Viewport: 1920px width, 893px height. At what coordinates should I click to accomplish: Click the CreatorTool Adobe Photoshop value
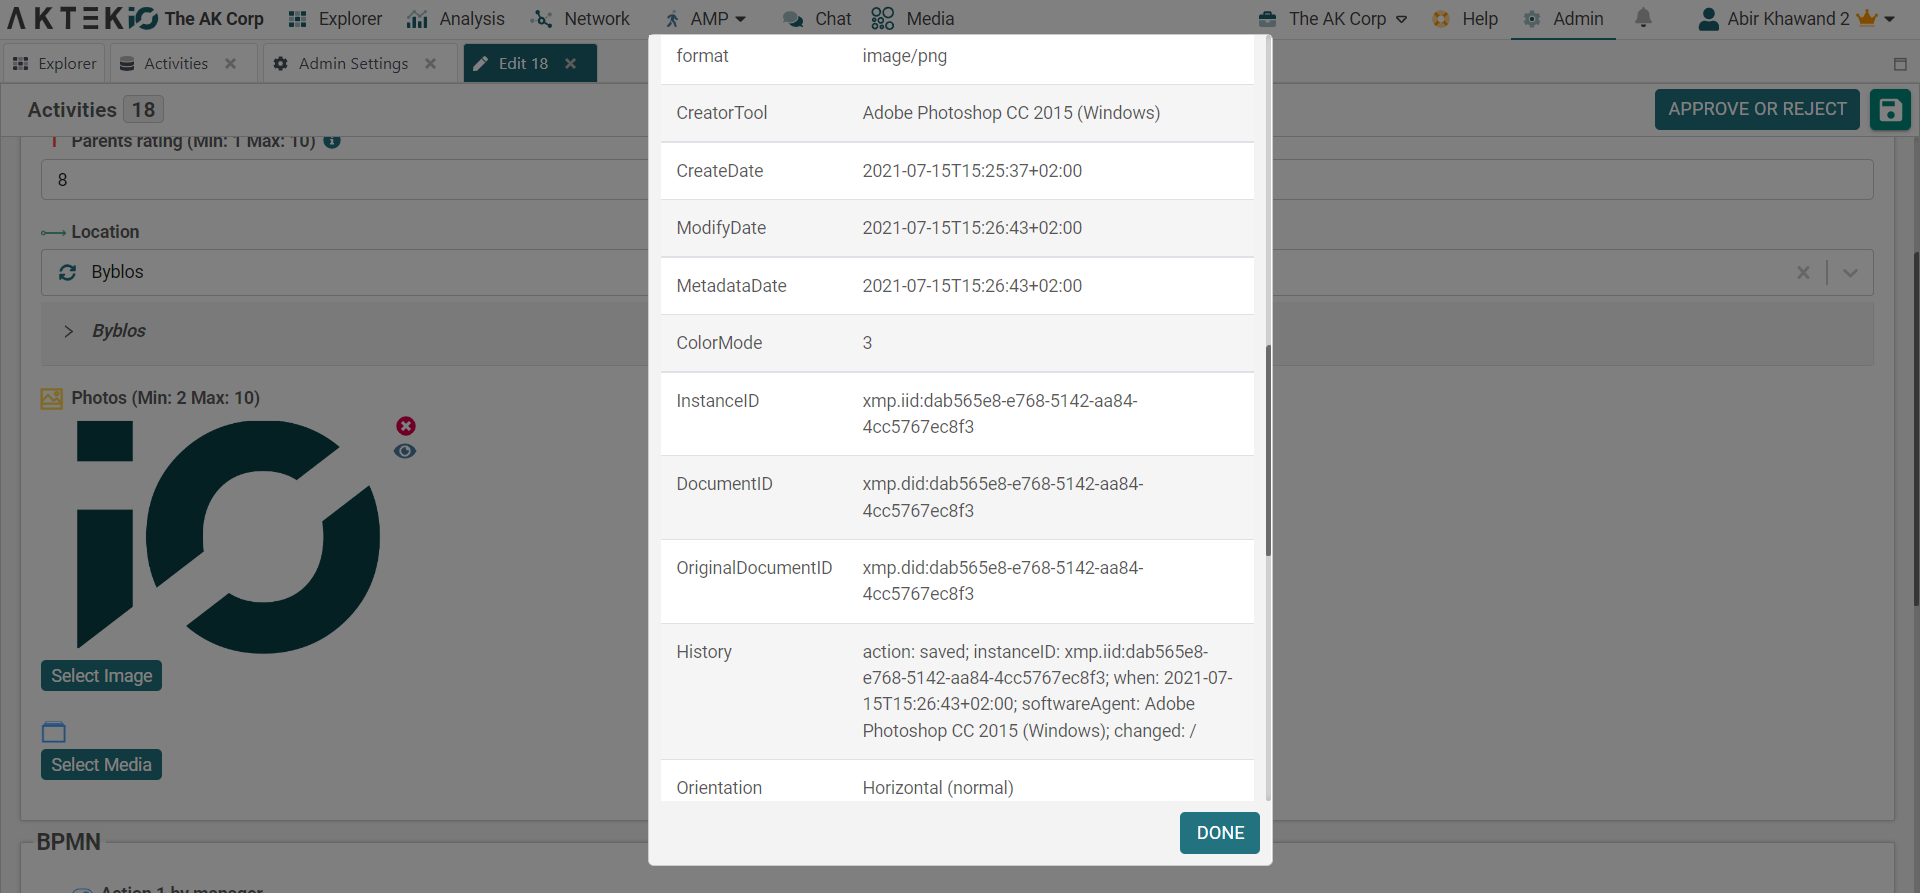click(x=1011, y=113)
